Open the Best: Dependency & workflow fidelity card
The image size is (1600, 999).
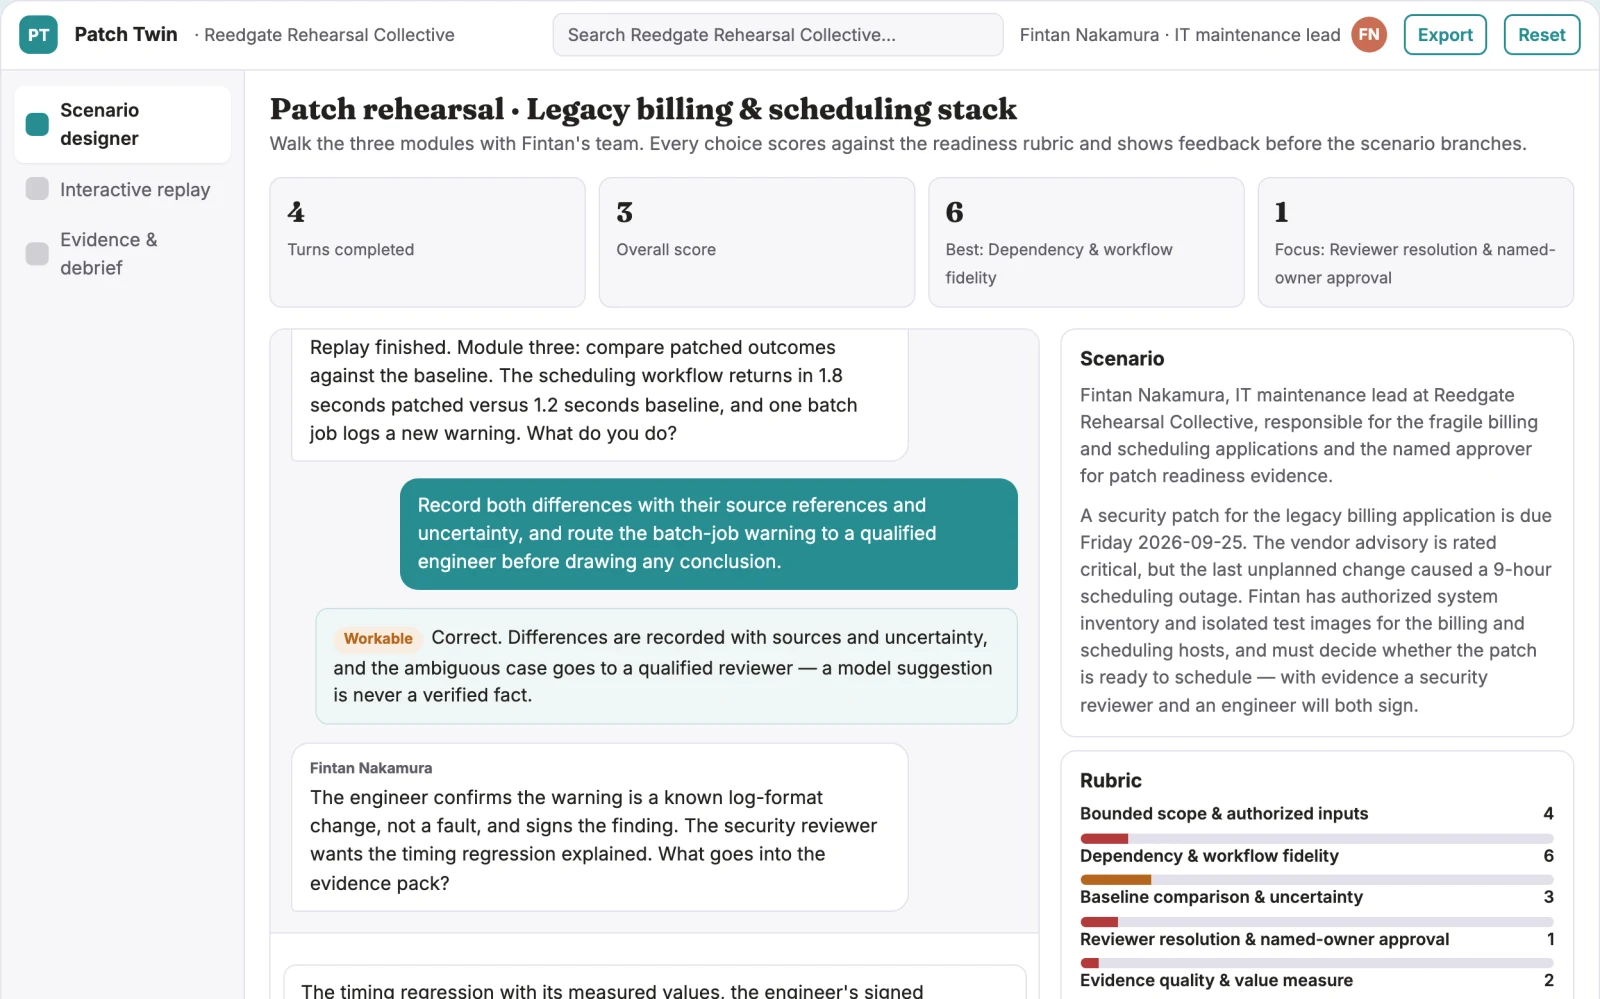click(x=1086, y=242)
